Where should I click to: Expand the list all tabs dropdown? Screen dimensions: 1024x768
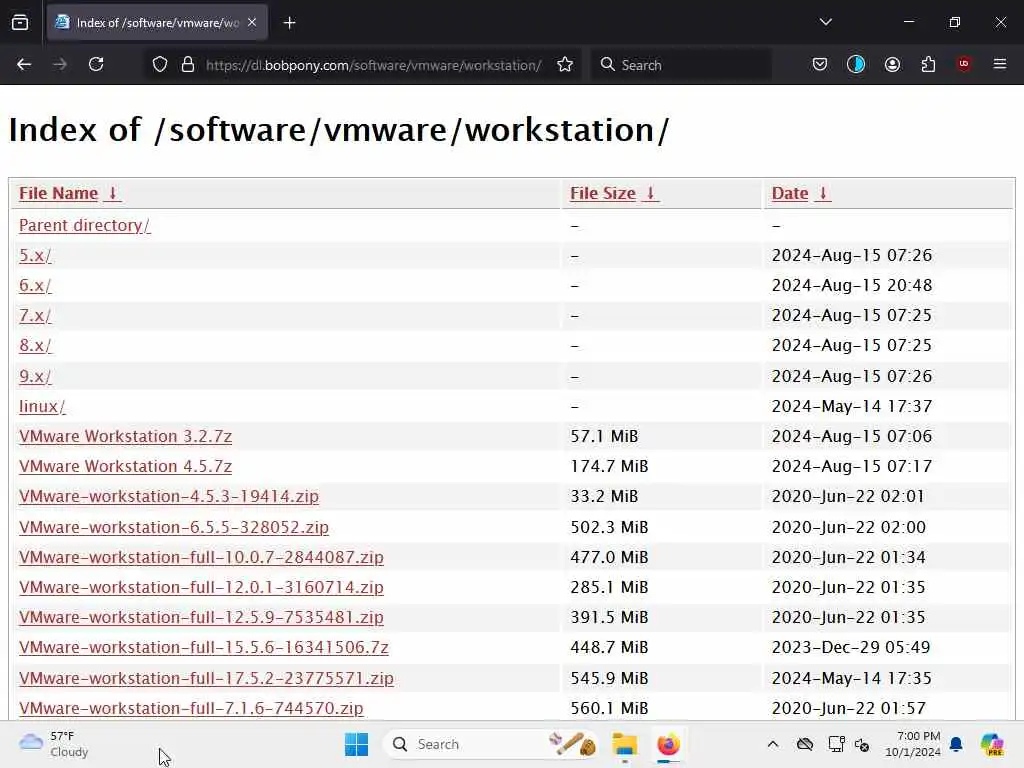[825, 22]
